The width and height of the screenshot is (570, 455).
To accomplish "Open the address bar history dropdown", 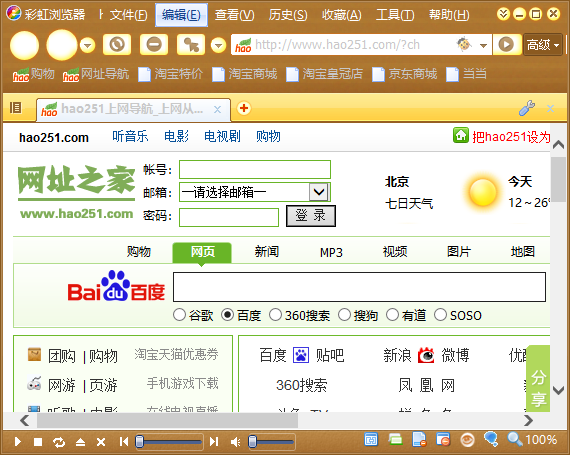I will [483, 45].
